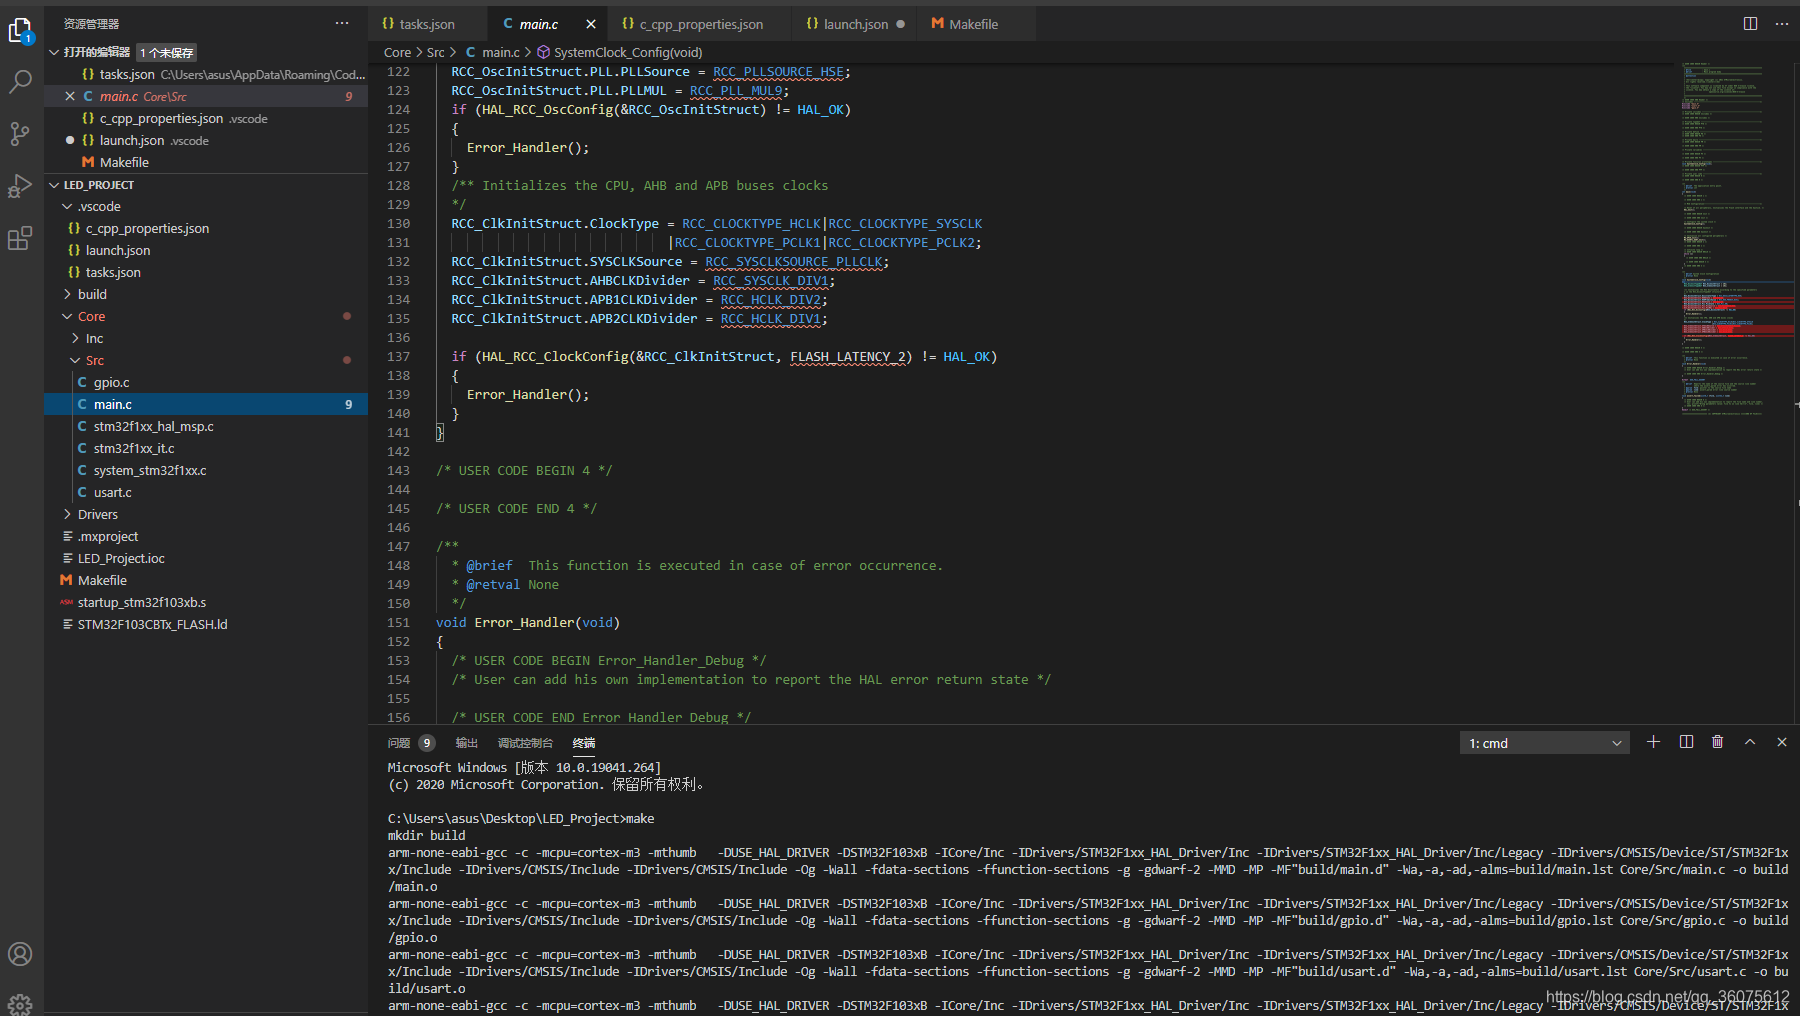This screenshot has width=1800, height=1016.
Task: Switch to launch.json editor tab
Action: pyautogui.click(x=855, y=24)
